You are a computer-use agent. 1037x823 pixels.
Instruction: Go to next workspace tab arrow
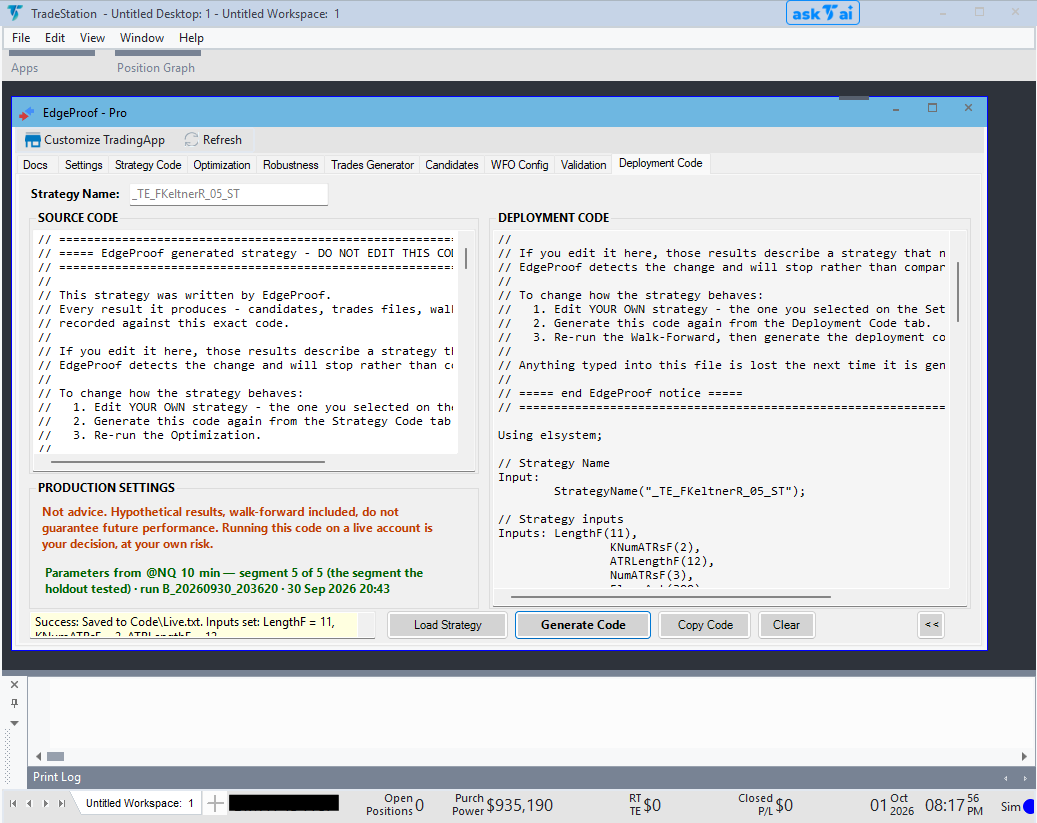click(x=46, y=803)
